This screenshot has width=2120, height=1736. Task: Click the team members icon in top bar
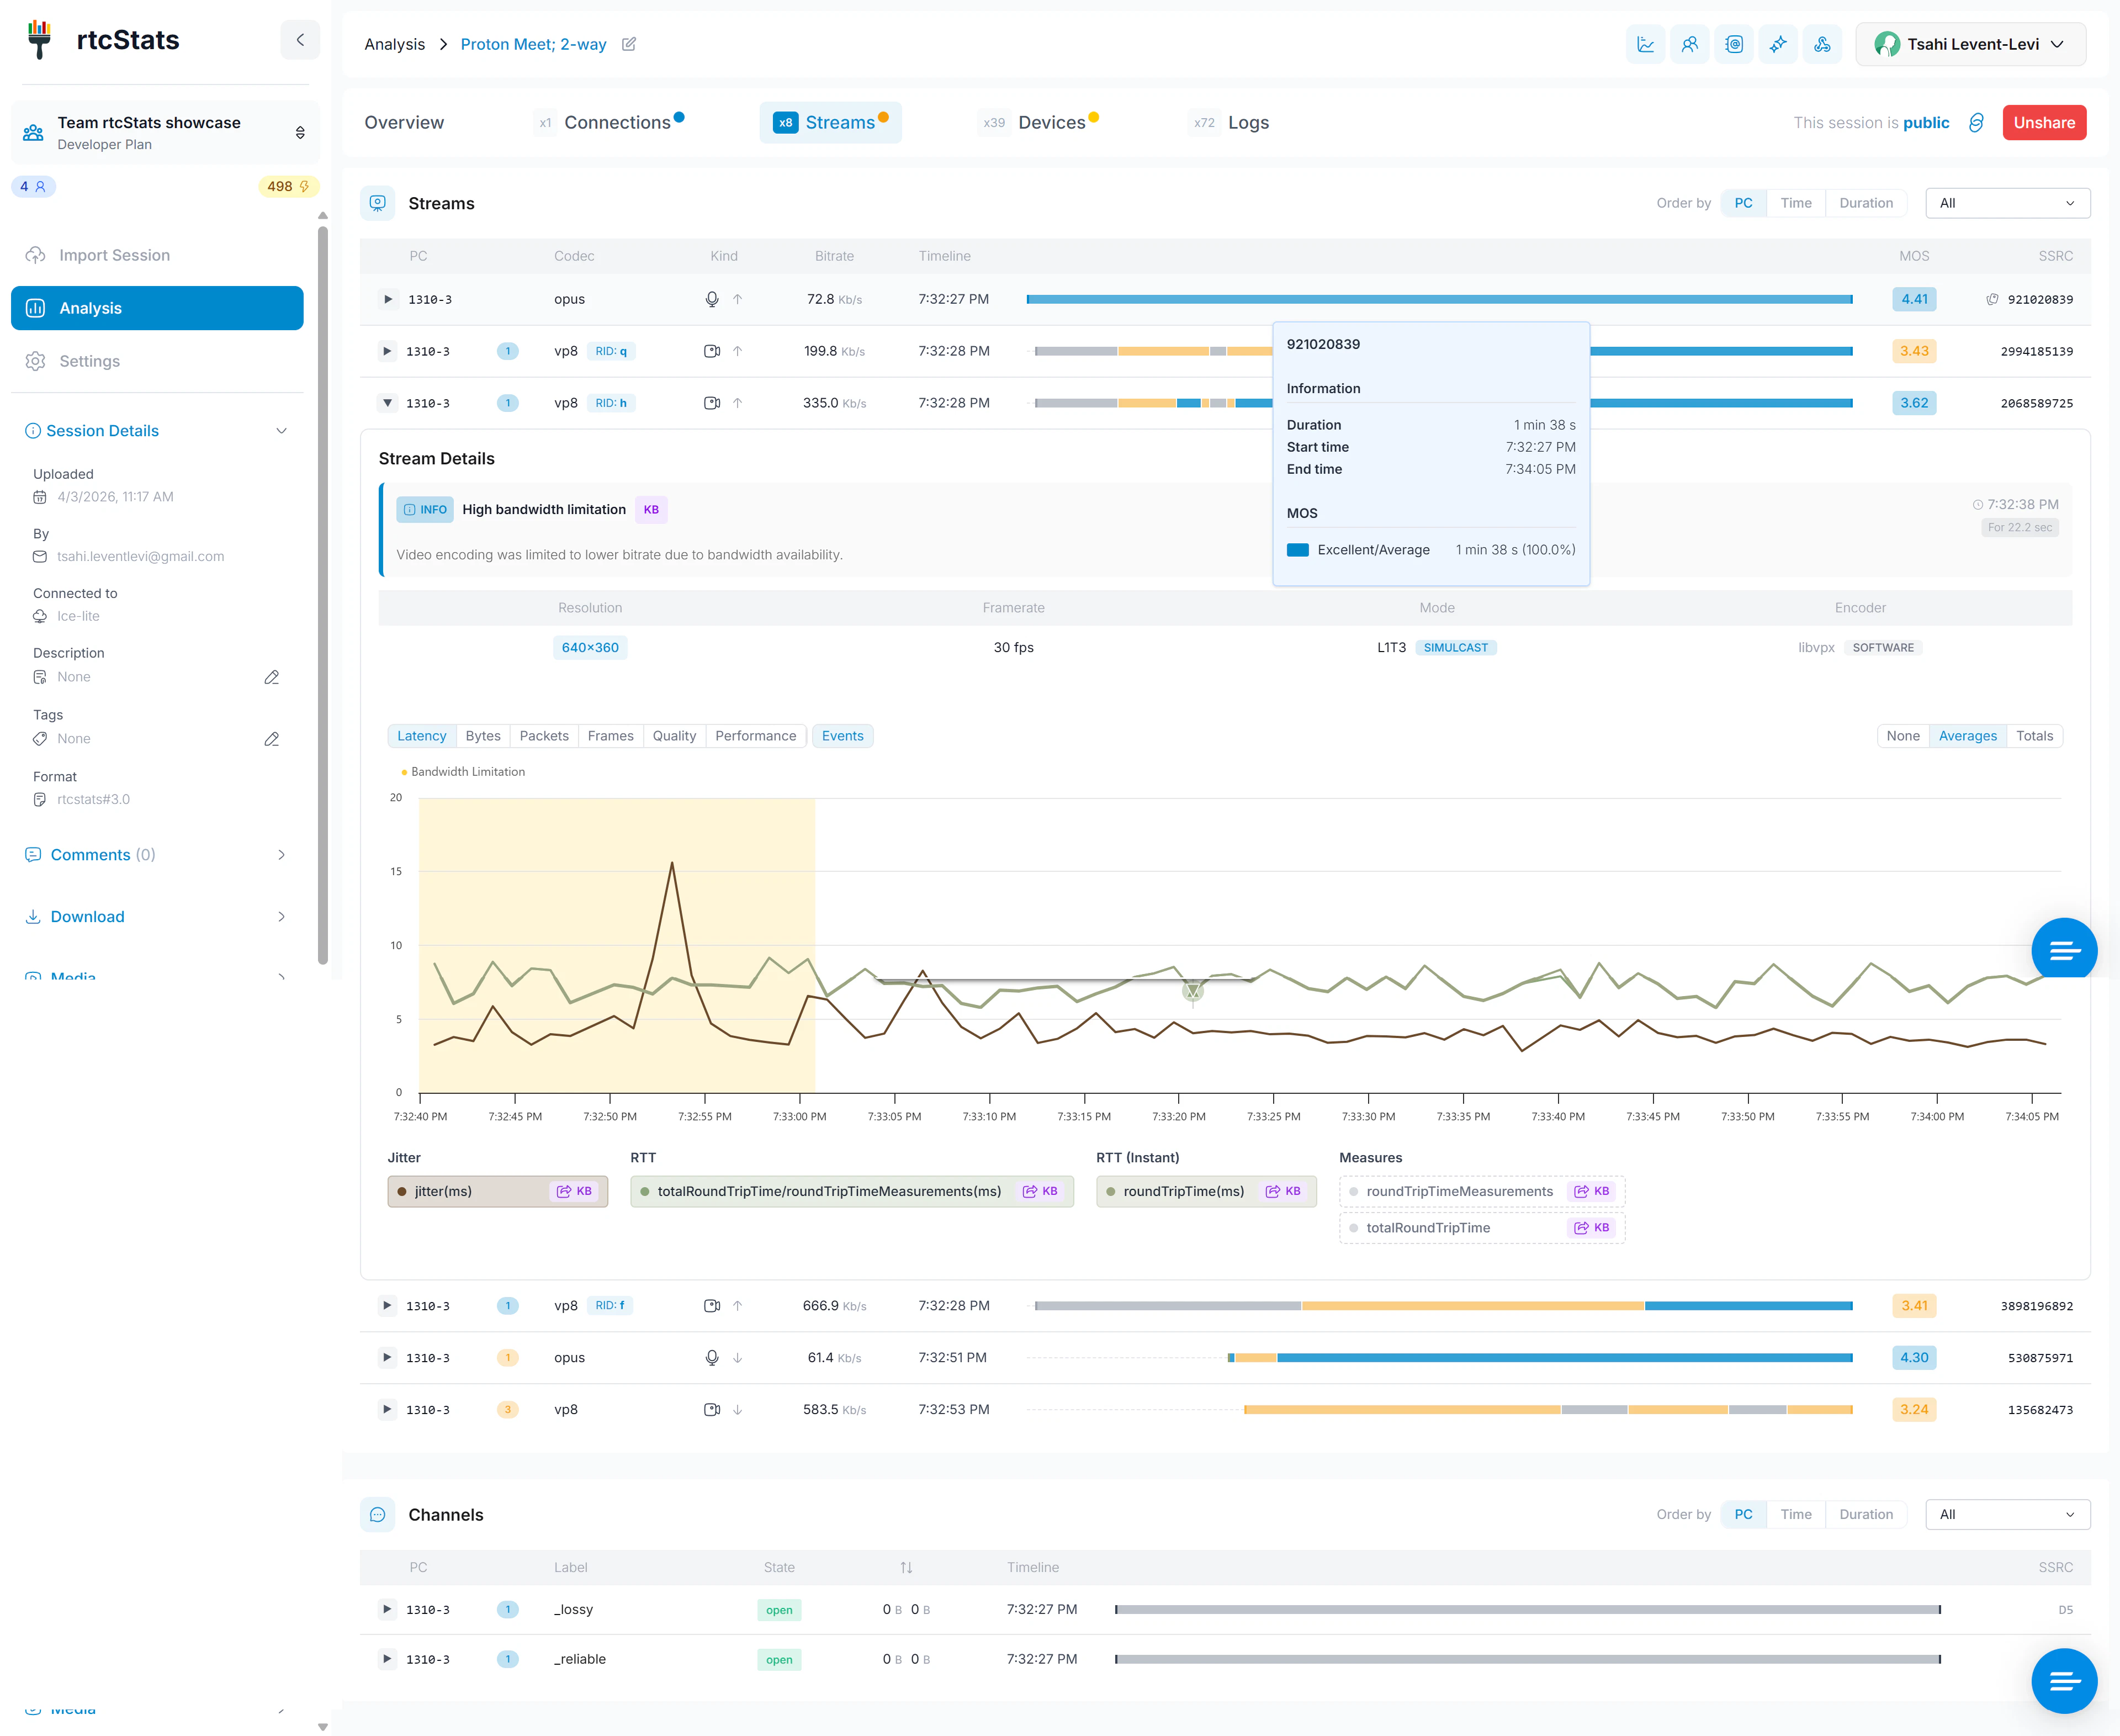[1690, 44]
